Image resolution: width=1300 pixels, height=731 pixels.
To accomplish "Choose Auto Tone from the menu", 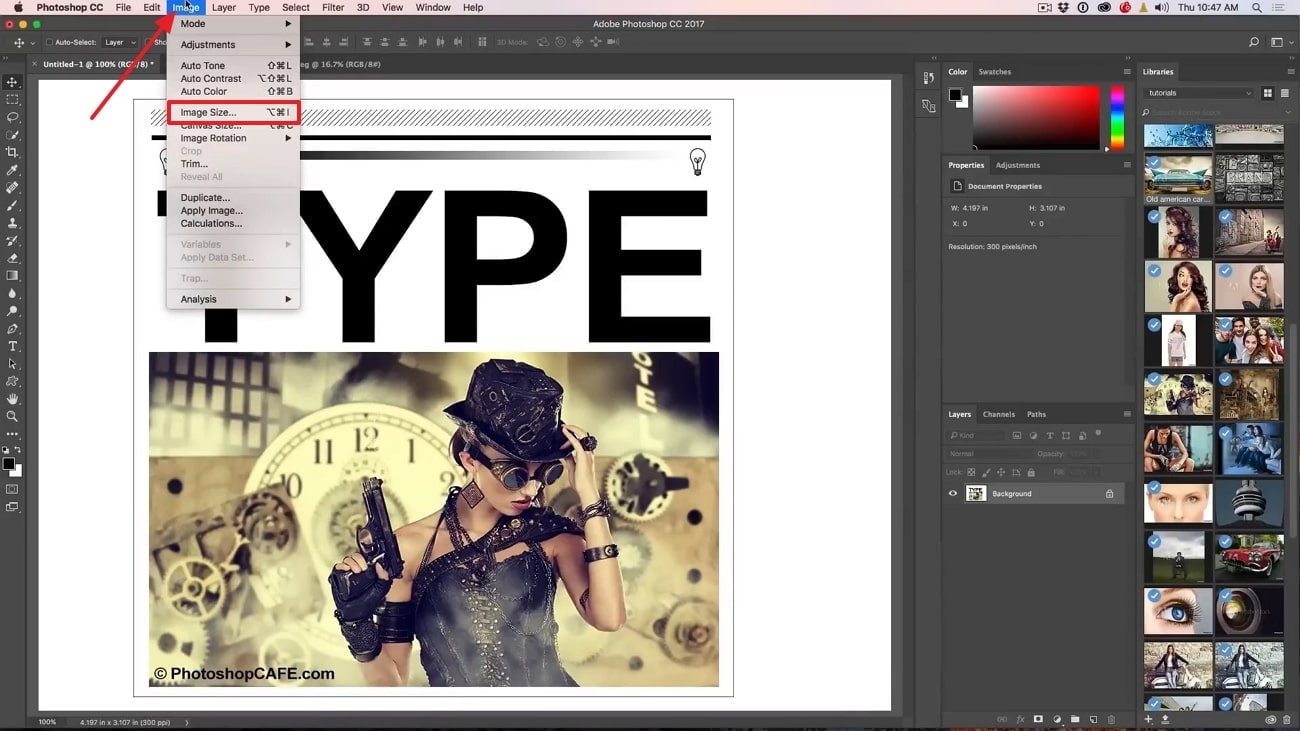I will [233, 66].
